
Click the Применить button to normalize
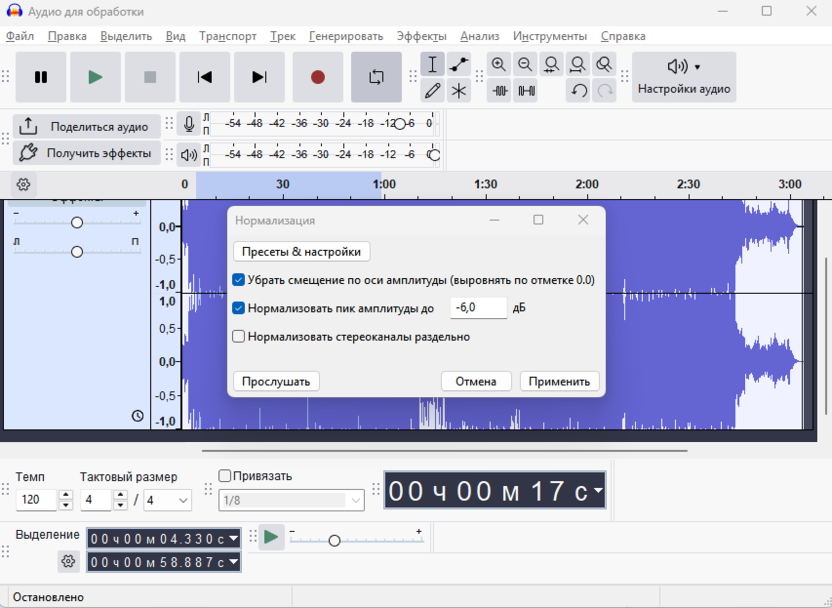[x=560, y=381]
